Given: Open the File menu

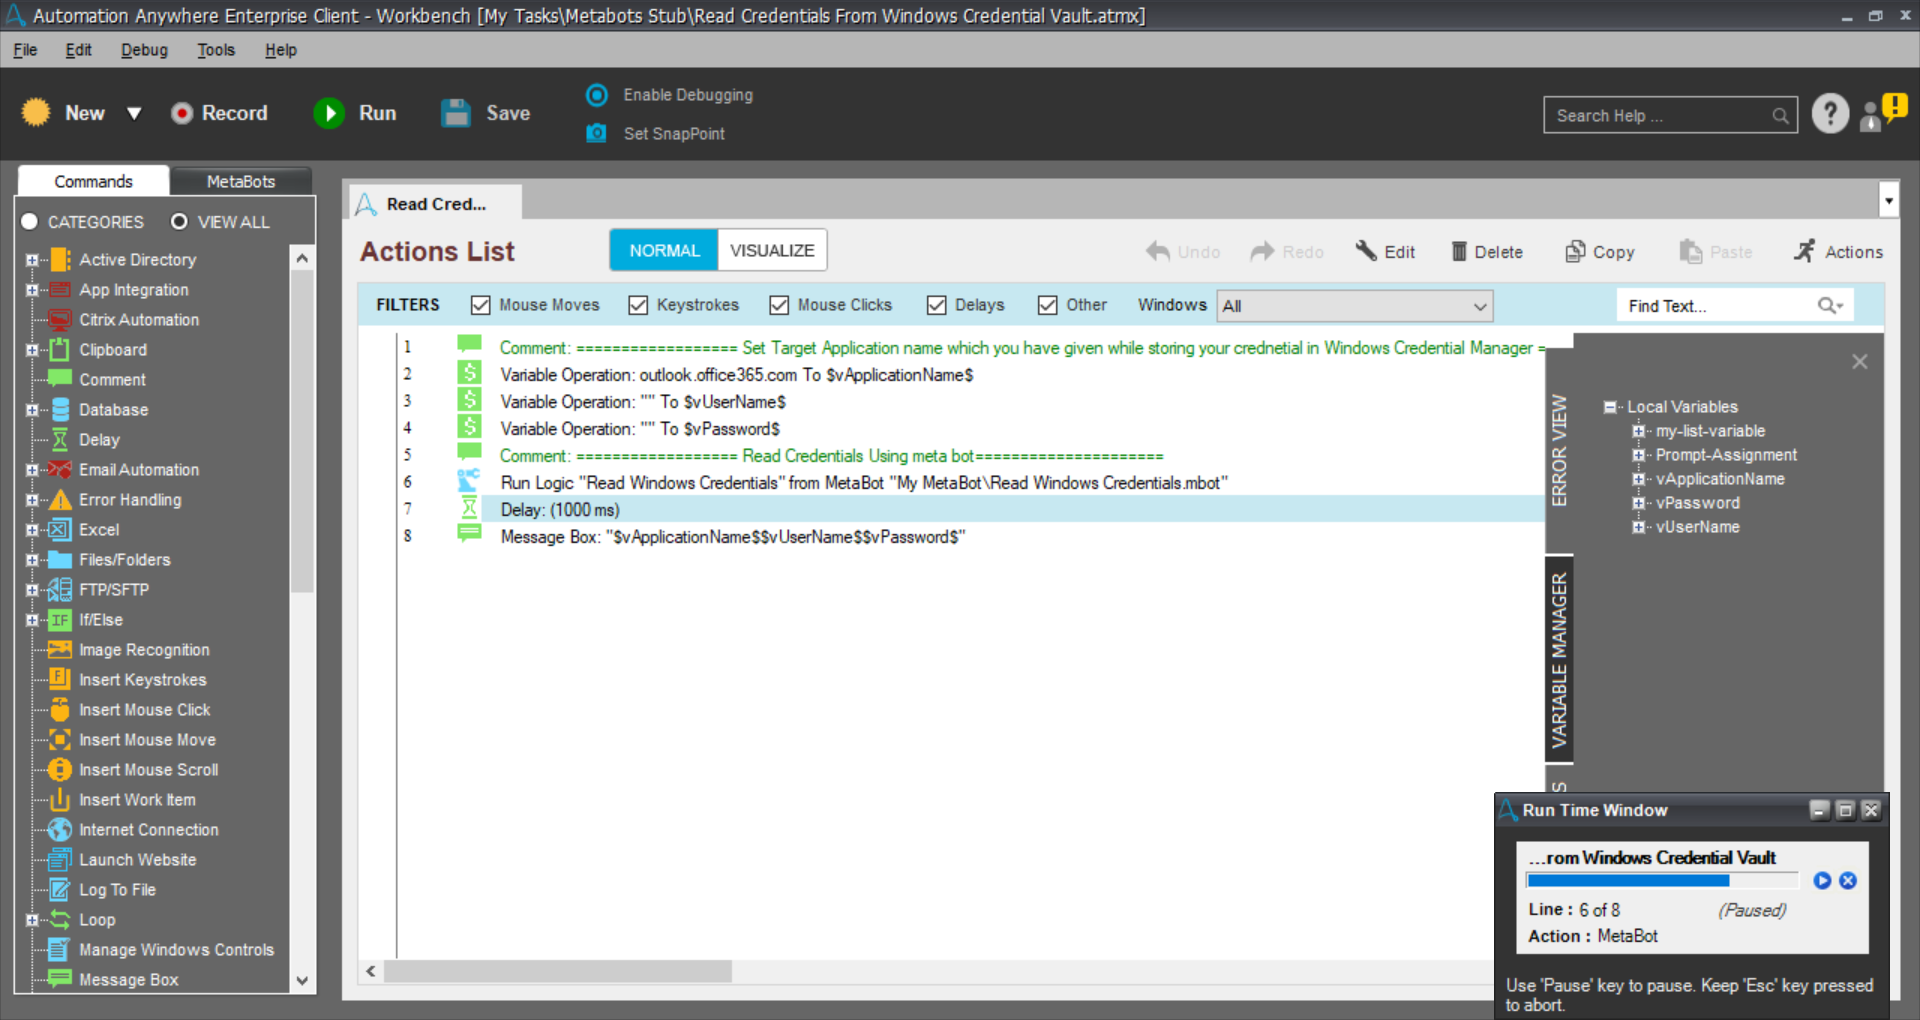Looking at the screenshot, I should pos(25,50).
